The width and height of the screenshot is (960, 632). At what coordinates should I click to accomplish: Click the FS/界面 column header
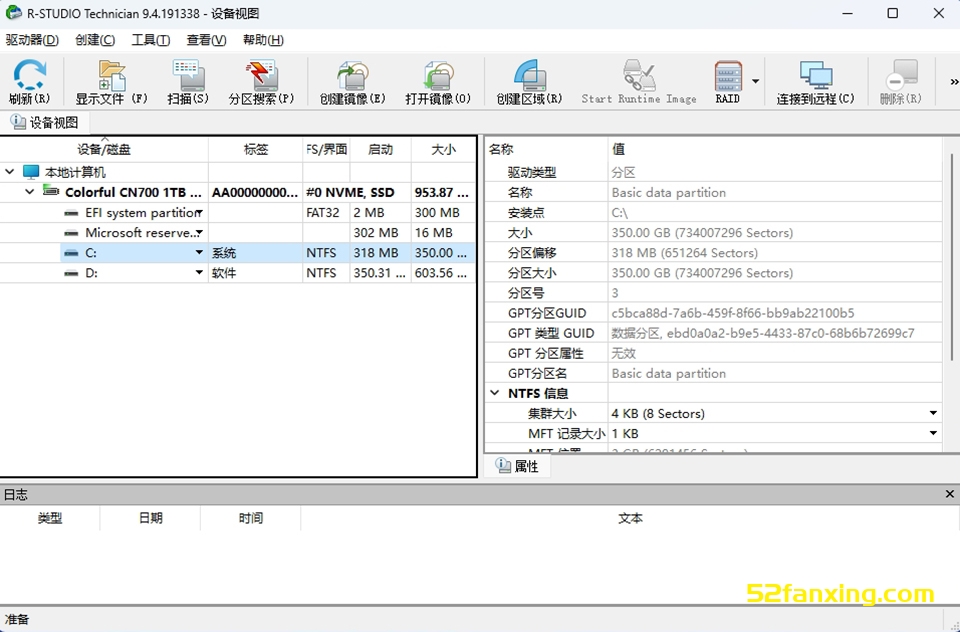(327, 149)
